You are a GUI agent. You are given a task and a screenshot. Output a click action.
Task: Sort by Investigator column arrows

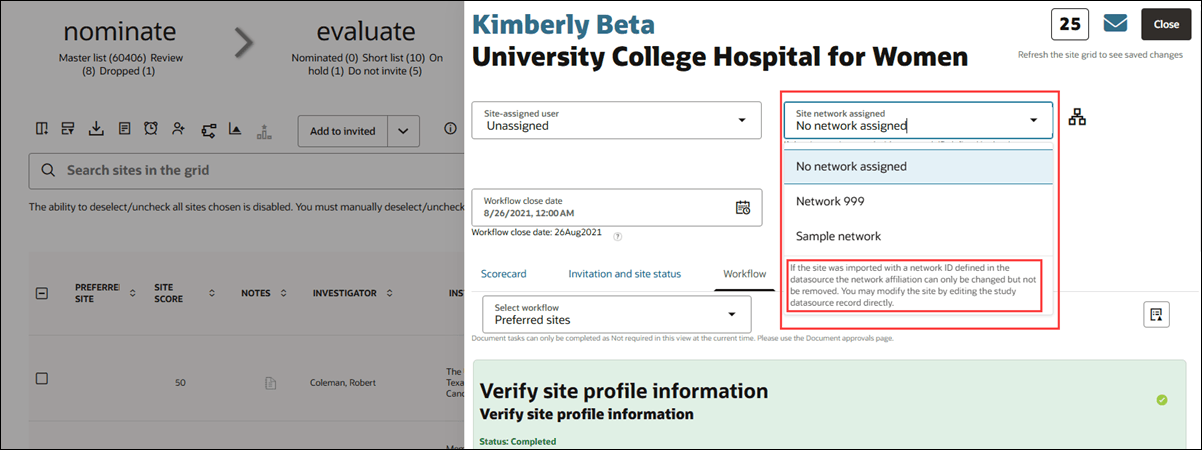click(388, 293)
